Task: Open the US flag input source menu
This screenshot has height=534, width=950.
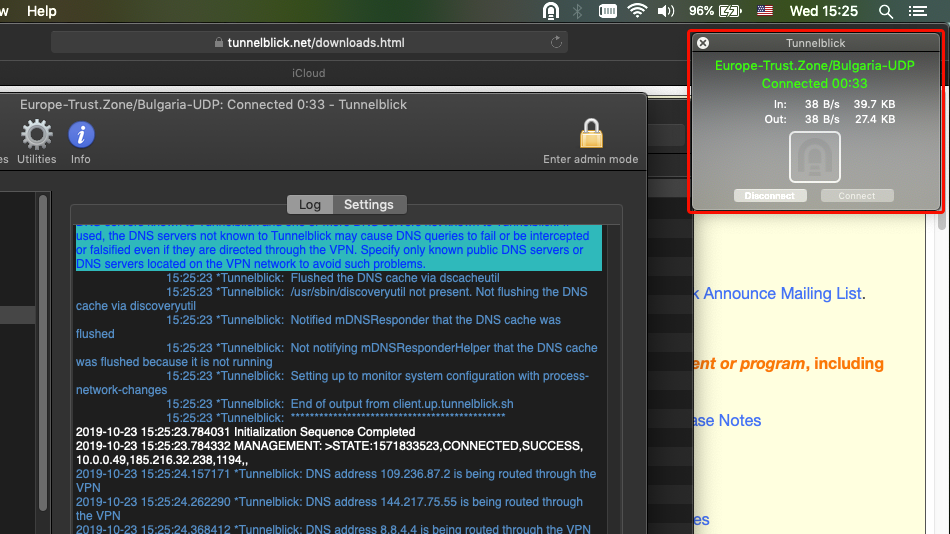Action: 764,11
